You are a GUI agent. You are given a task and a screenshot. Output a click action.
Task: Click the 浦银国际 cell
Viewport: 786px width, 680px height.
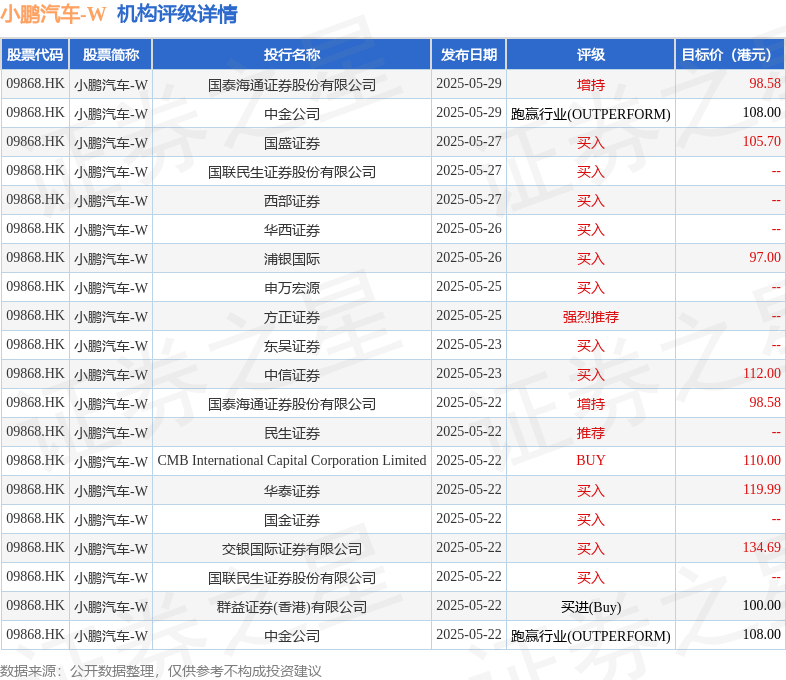tap(292, 259)
